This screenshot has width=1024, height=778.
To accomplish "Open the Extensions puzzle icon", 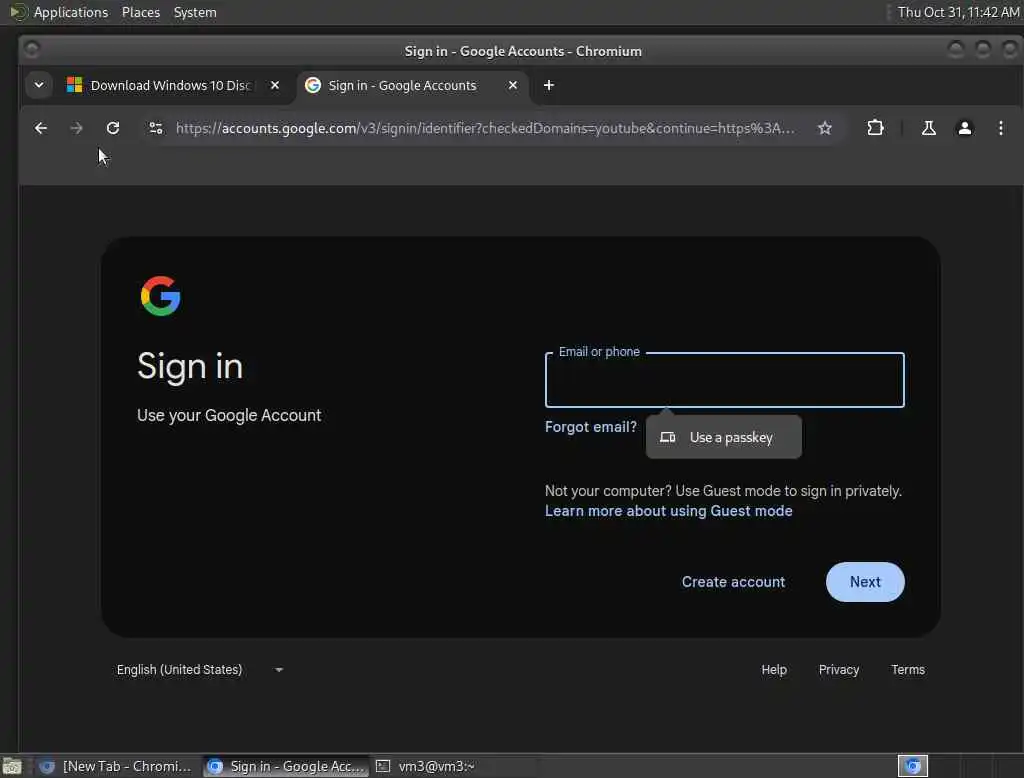I will pos(875,128).
